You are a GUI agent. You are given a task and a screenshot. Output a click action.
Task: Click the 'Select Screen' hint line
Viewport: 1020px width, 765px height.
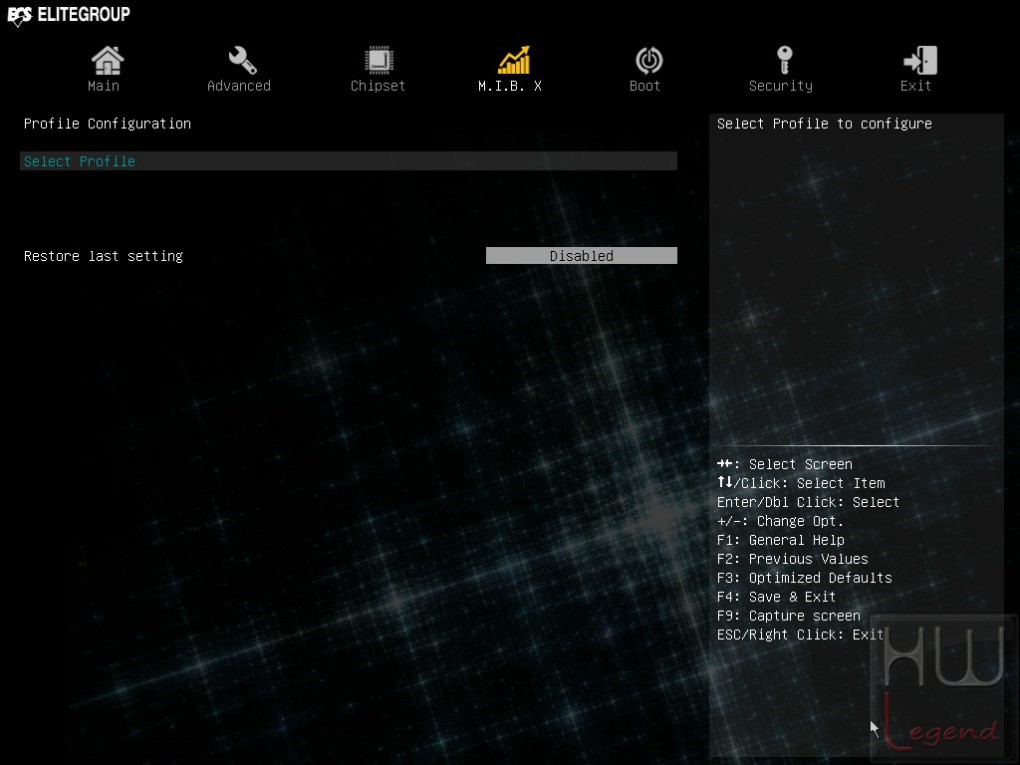(785, 464)
